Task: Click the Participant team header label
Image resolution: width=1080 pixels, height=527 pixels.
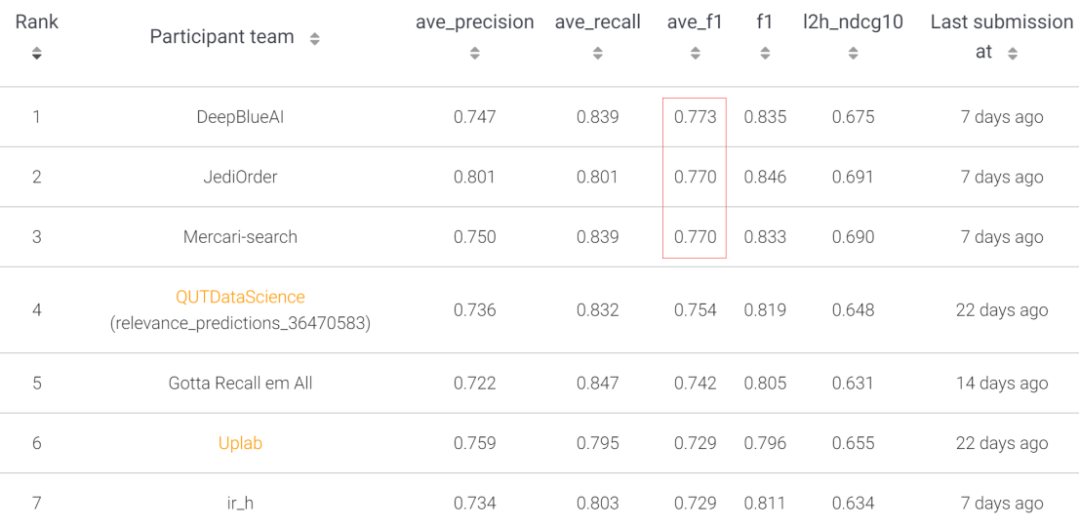Action: (222, 37)
